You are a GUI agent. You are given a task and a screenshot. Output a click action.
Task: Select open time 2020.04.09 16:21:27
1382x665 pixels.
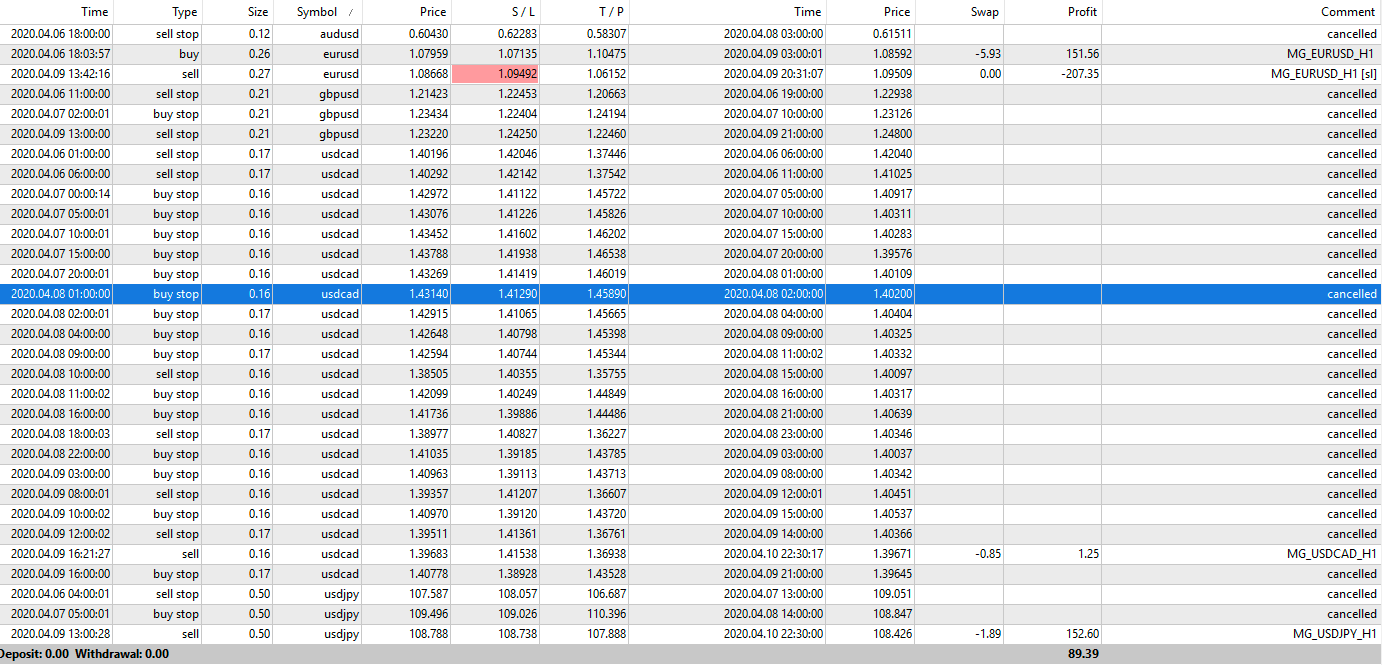click(x=60, y=554)
